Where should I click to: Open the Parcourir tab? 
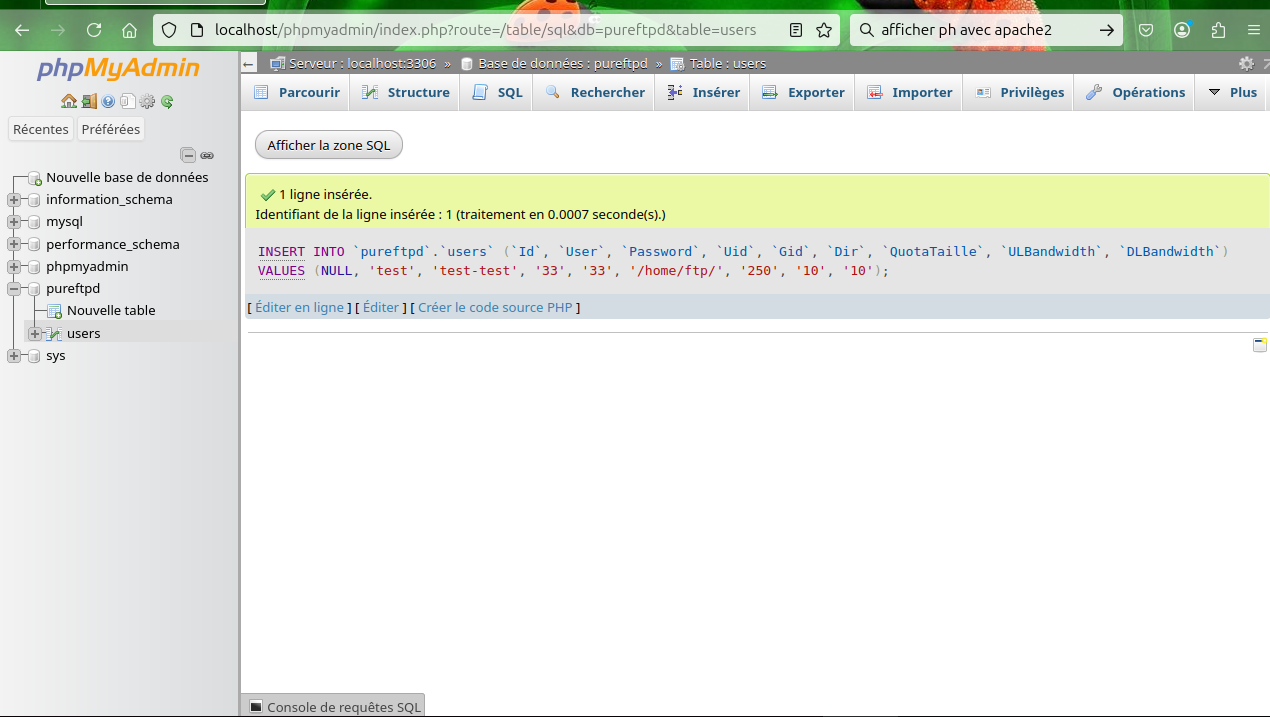296,92
